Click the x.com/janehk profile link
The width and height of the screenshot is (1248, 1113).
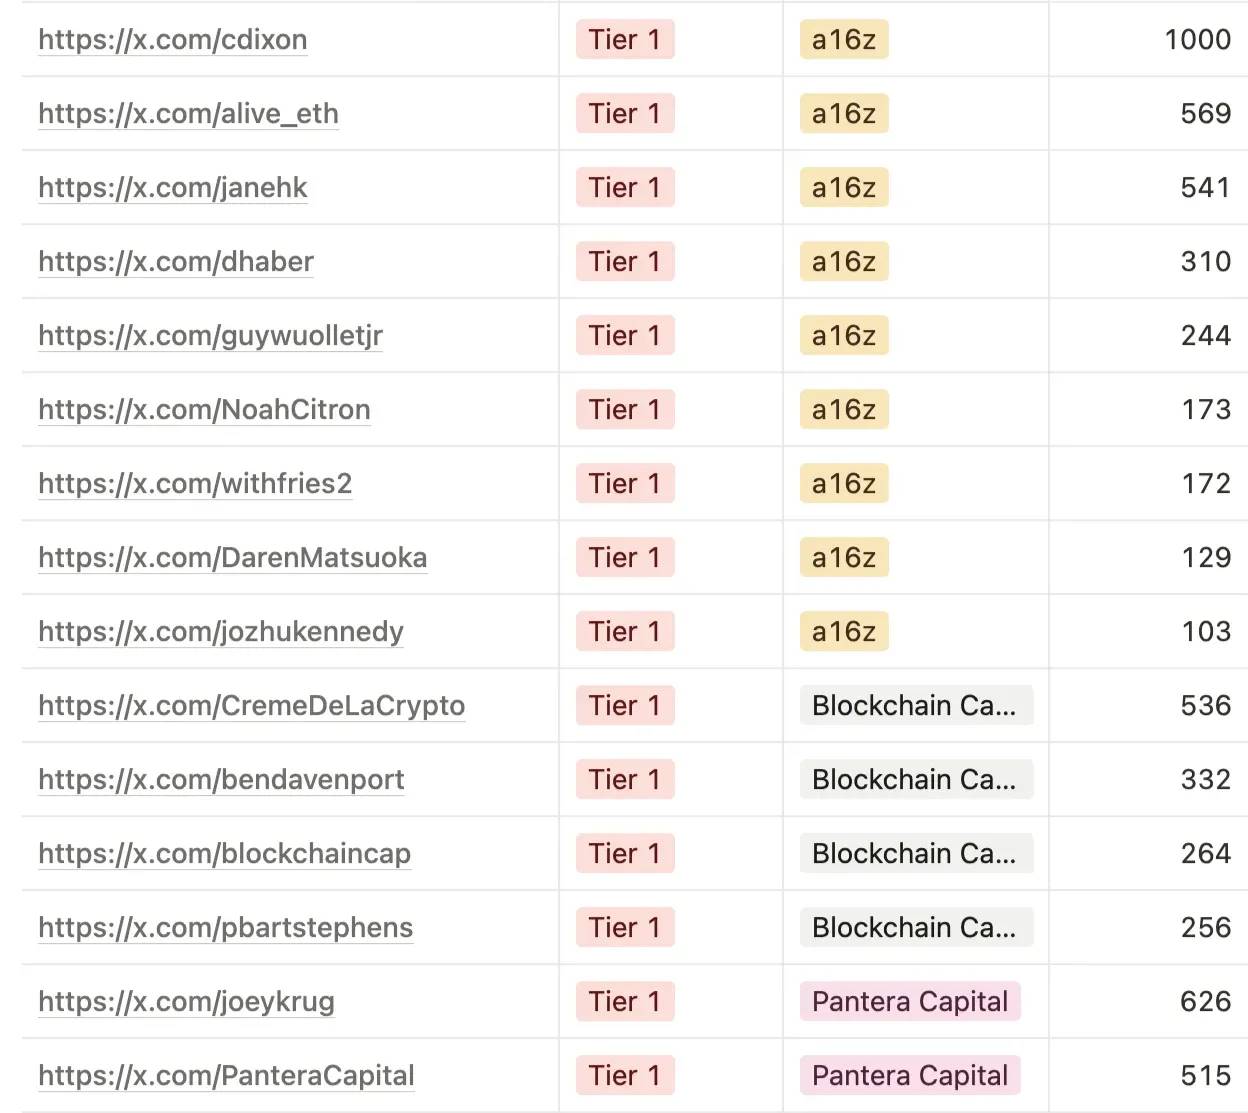[x=172, y=188]
